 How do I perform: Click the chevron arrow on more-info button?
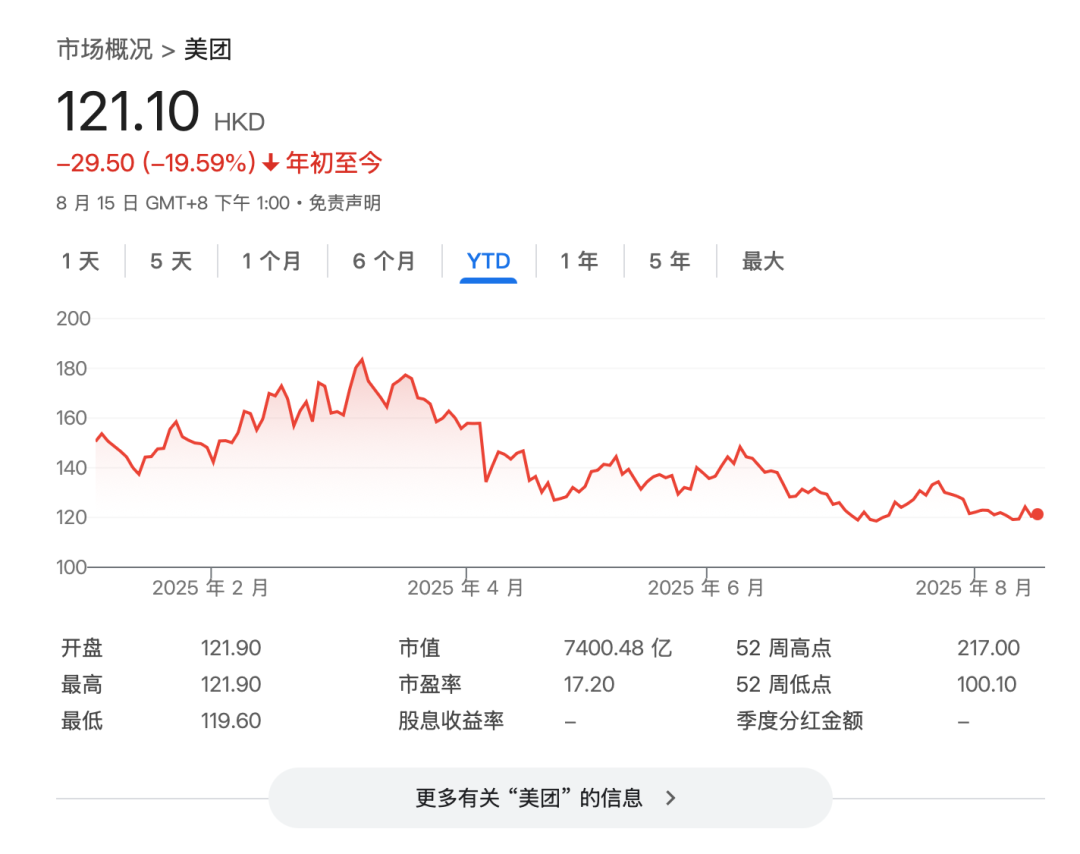[x=671, y=798]
